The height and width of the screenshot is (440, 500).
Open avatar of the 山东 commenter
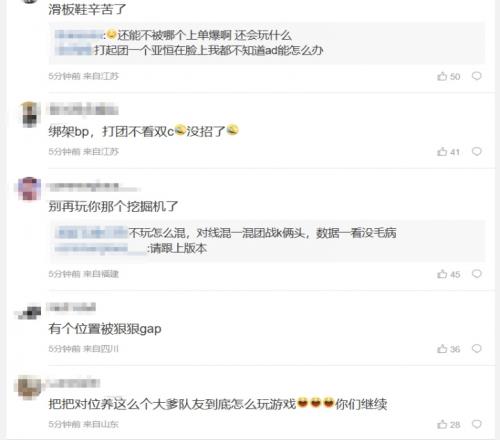pos(29,387)
